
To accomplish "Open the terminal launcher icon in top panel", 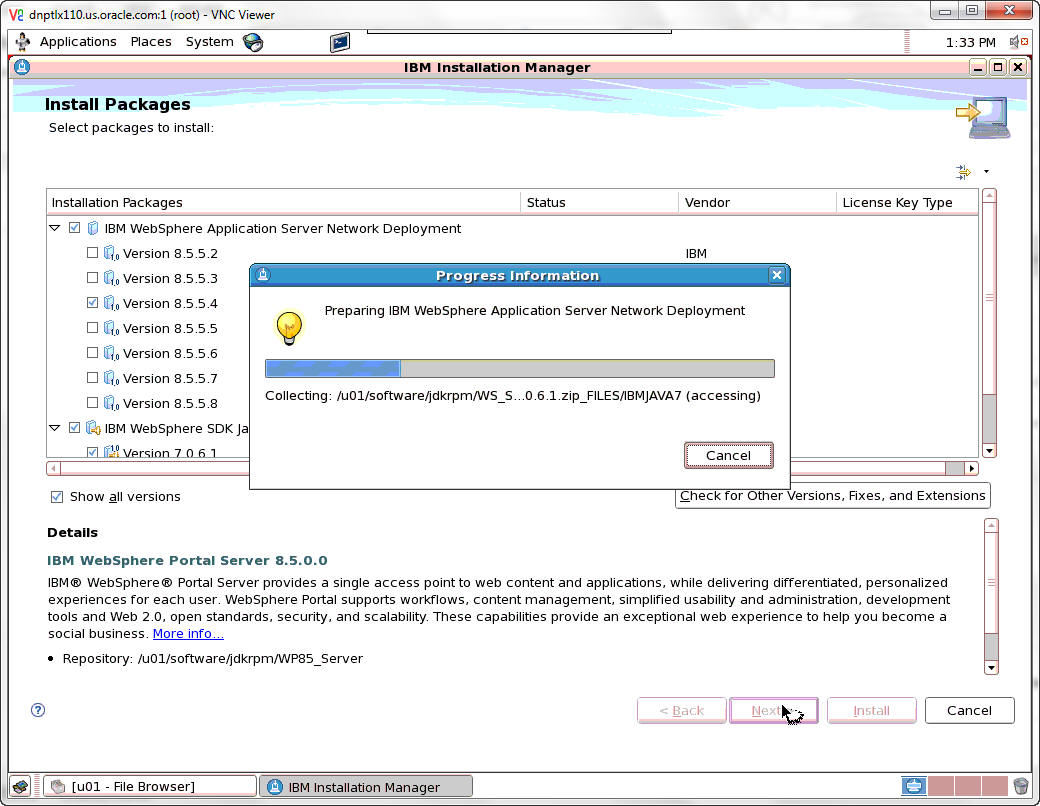I will tap(340, 42).
